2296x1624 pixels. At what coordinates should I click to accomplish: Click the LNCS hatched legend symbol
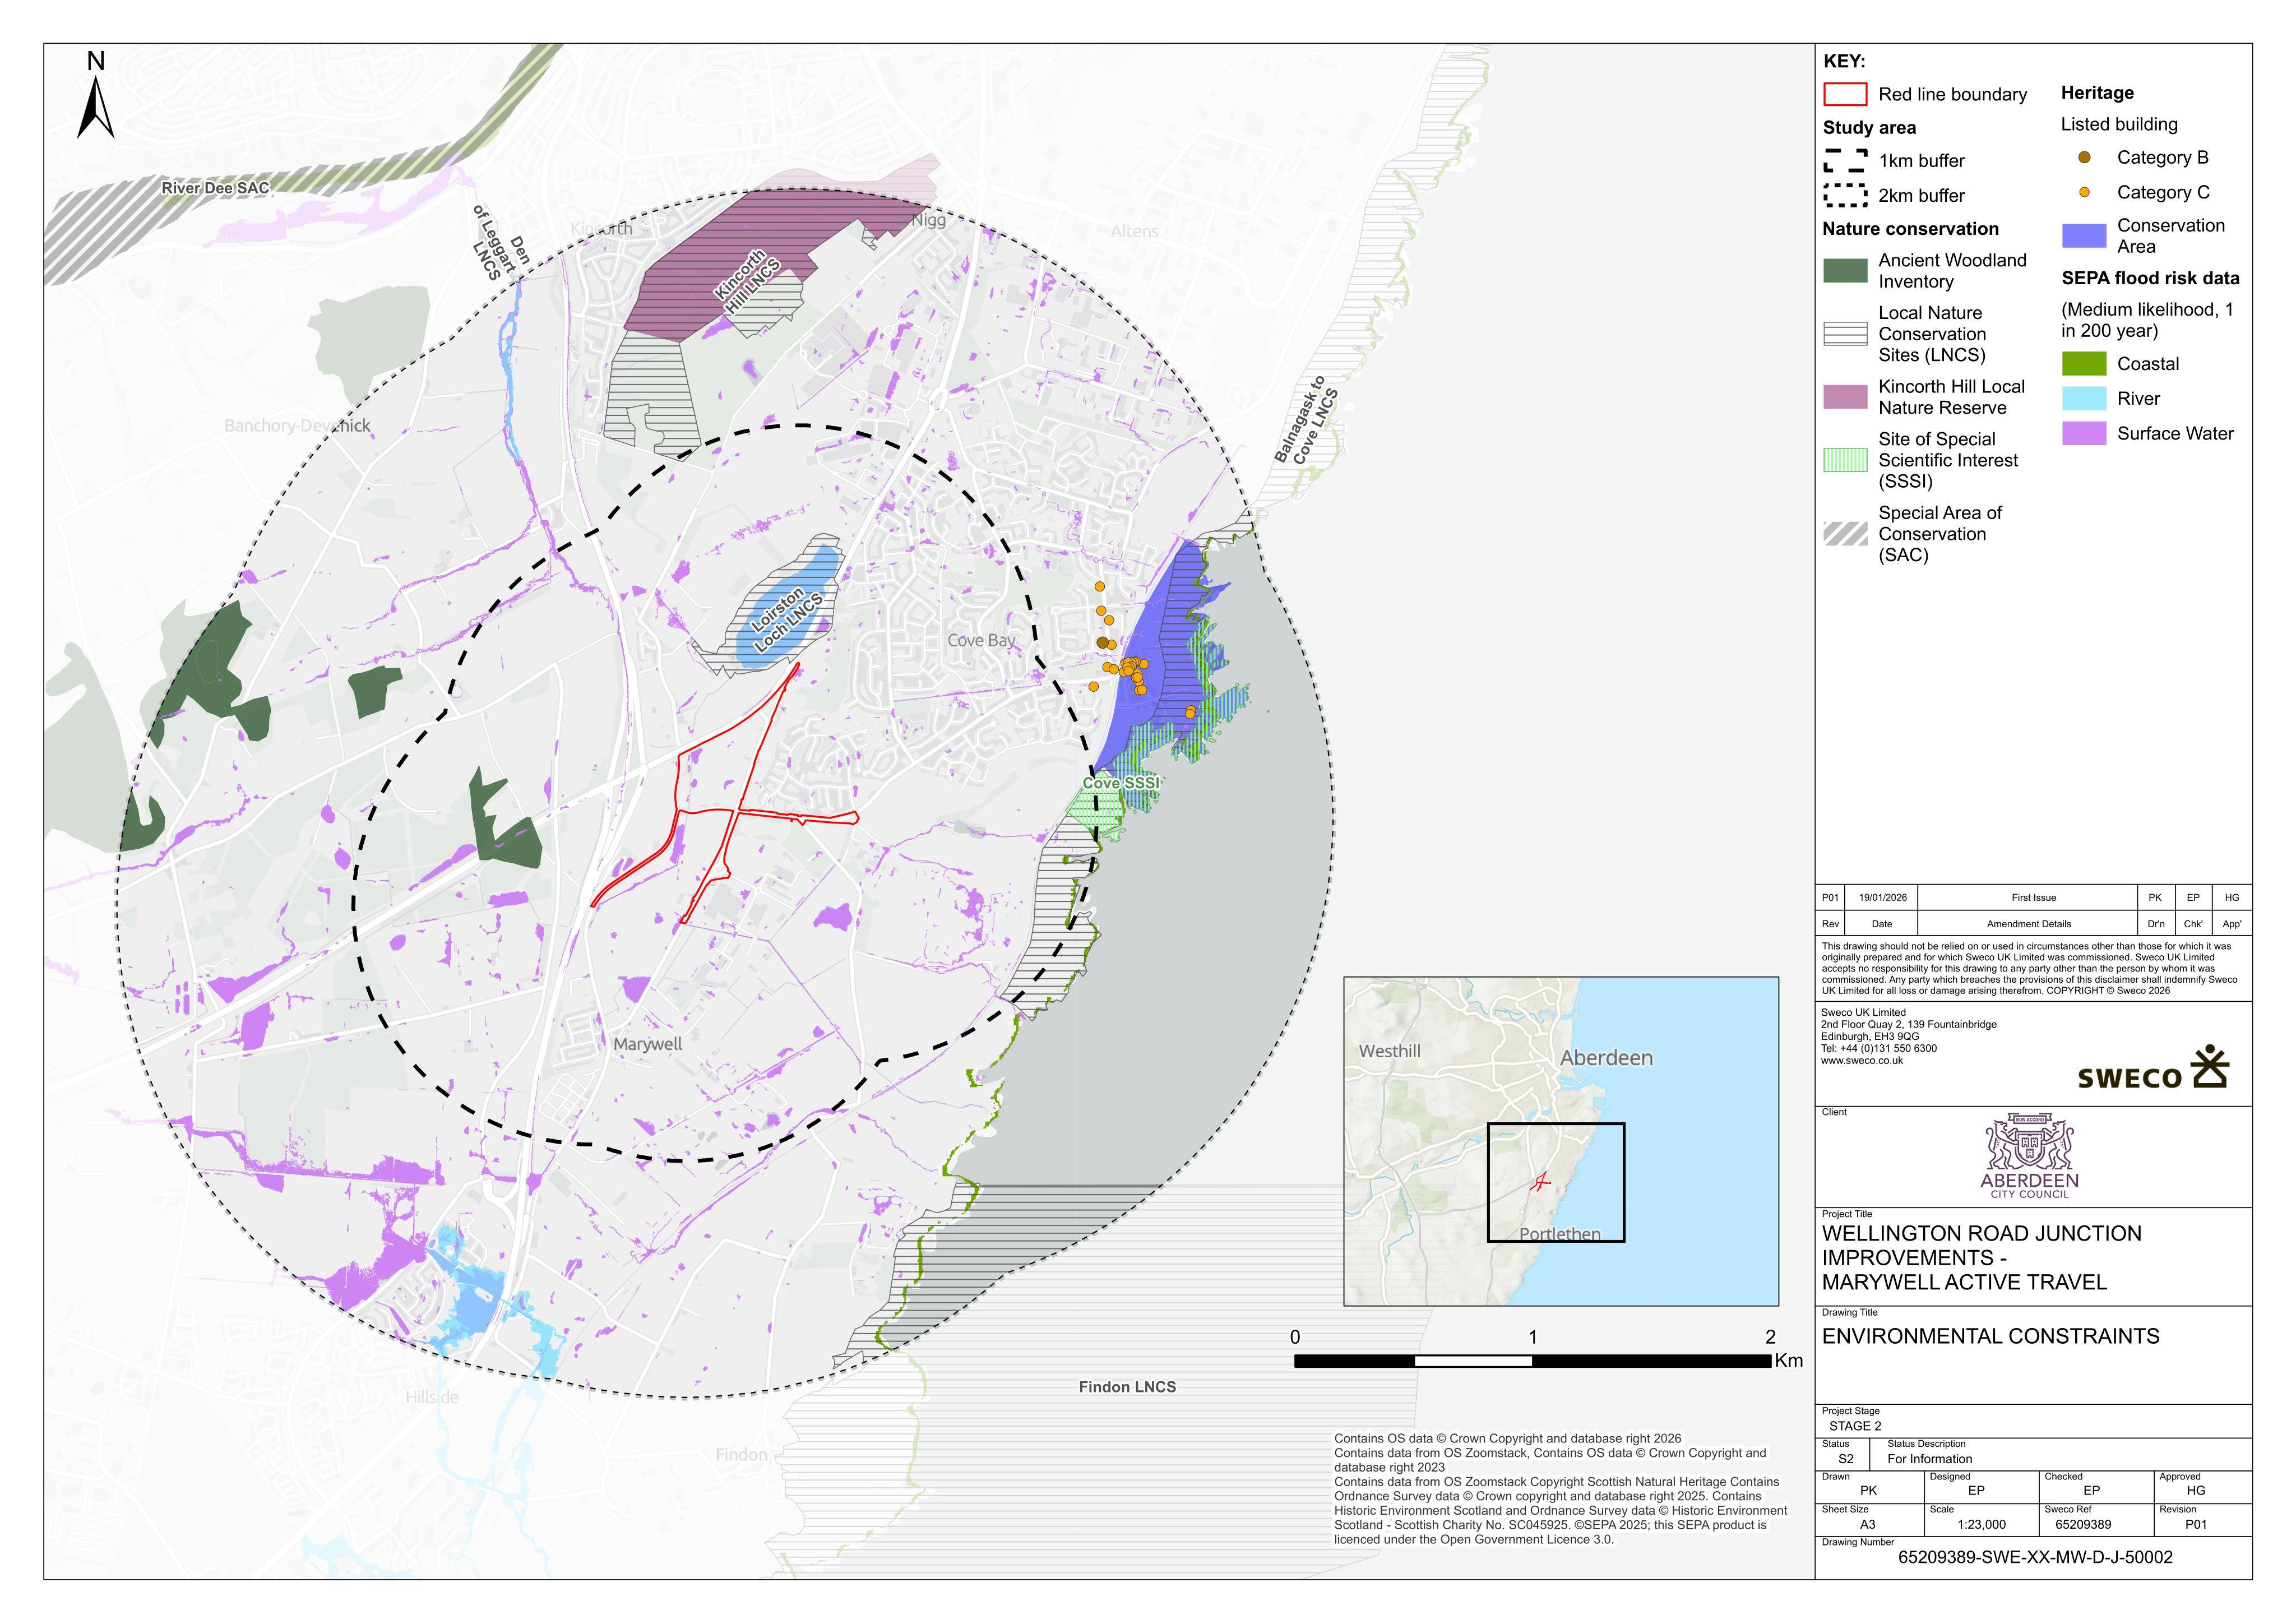coord(1845,334)
